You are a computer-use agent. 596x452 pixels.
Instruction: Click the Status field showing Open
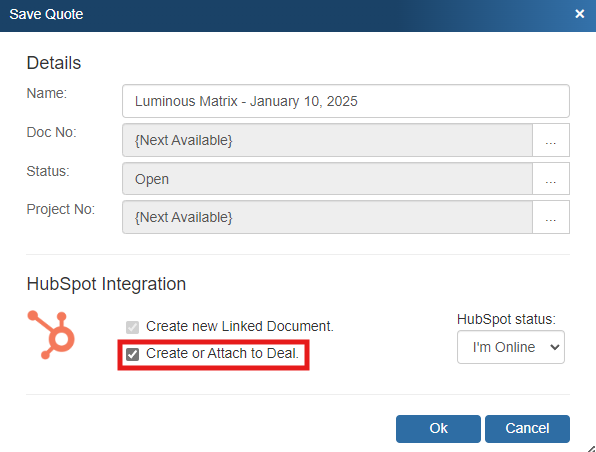click(x=327, y=179)
